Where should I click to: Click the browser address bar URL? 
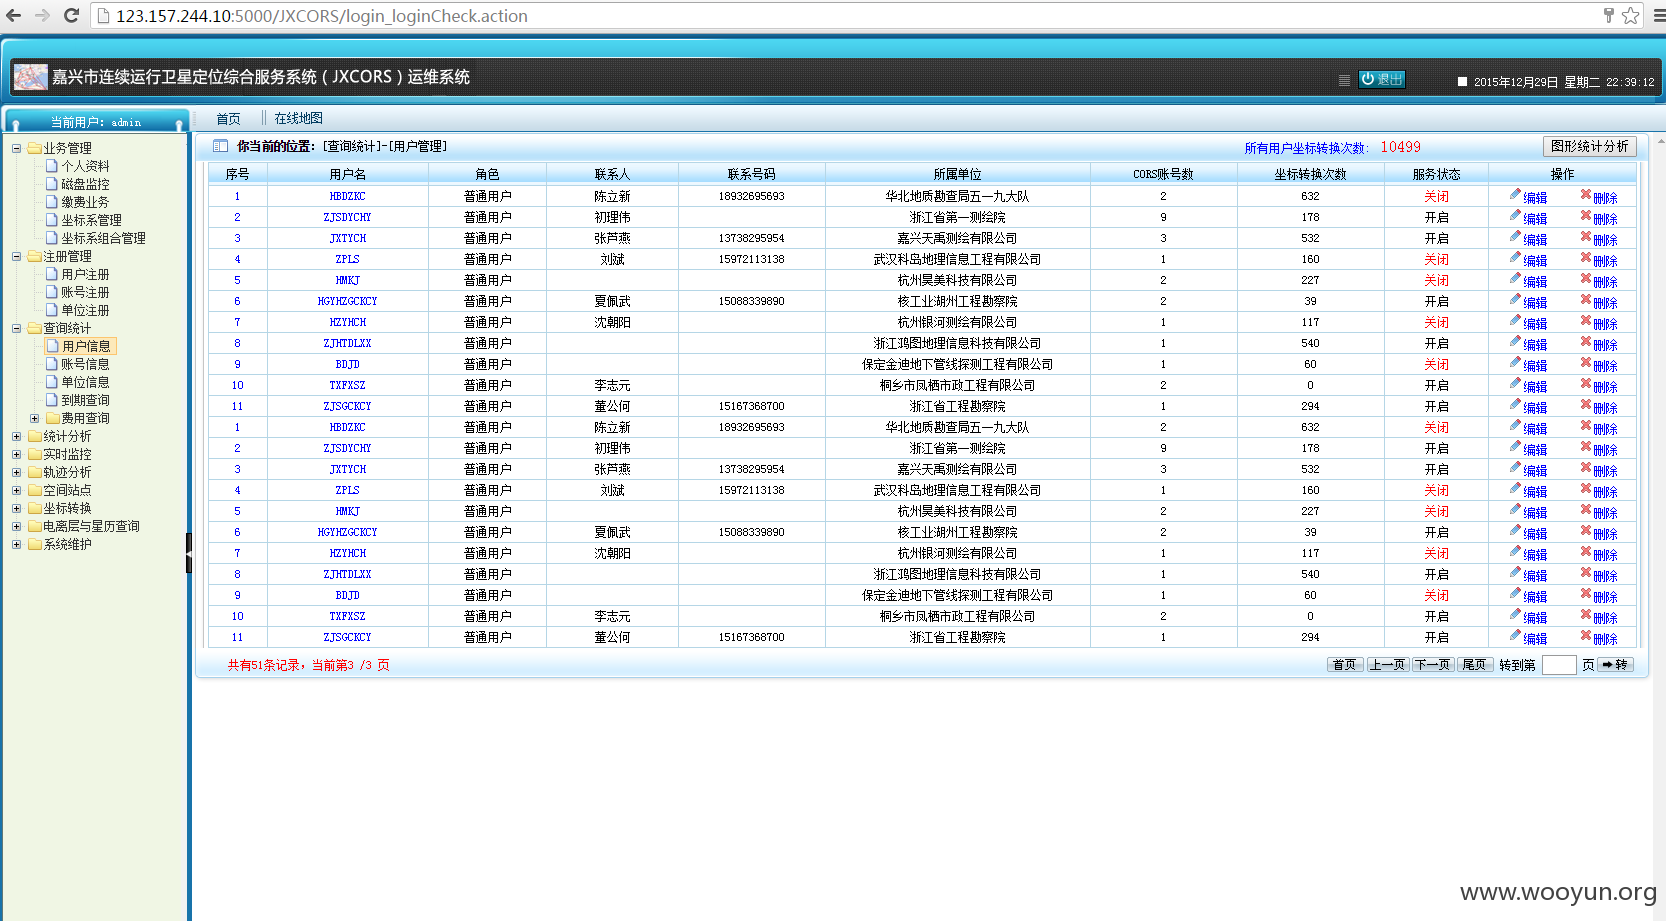[x=322, y=16]
